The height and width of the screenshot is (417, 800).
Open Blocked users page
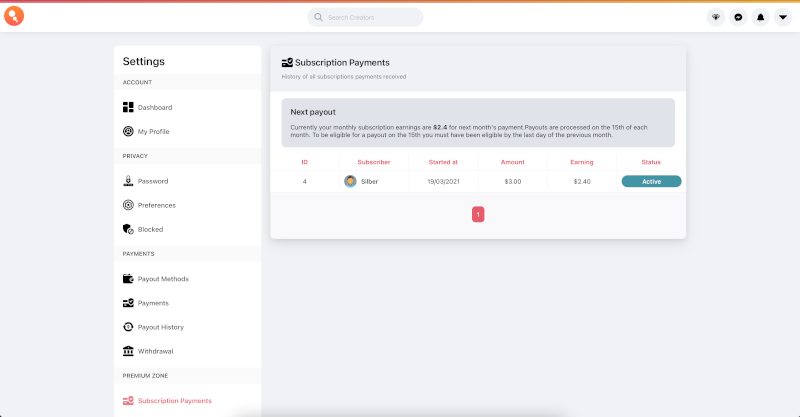151,230
